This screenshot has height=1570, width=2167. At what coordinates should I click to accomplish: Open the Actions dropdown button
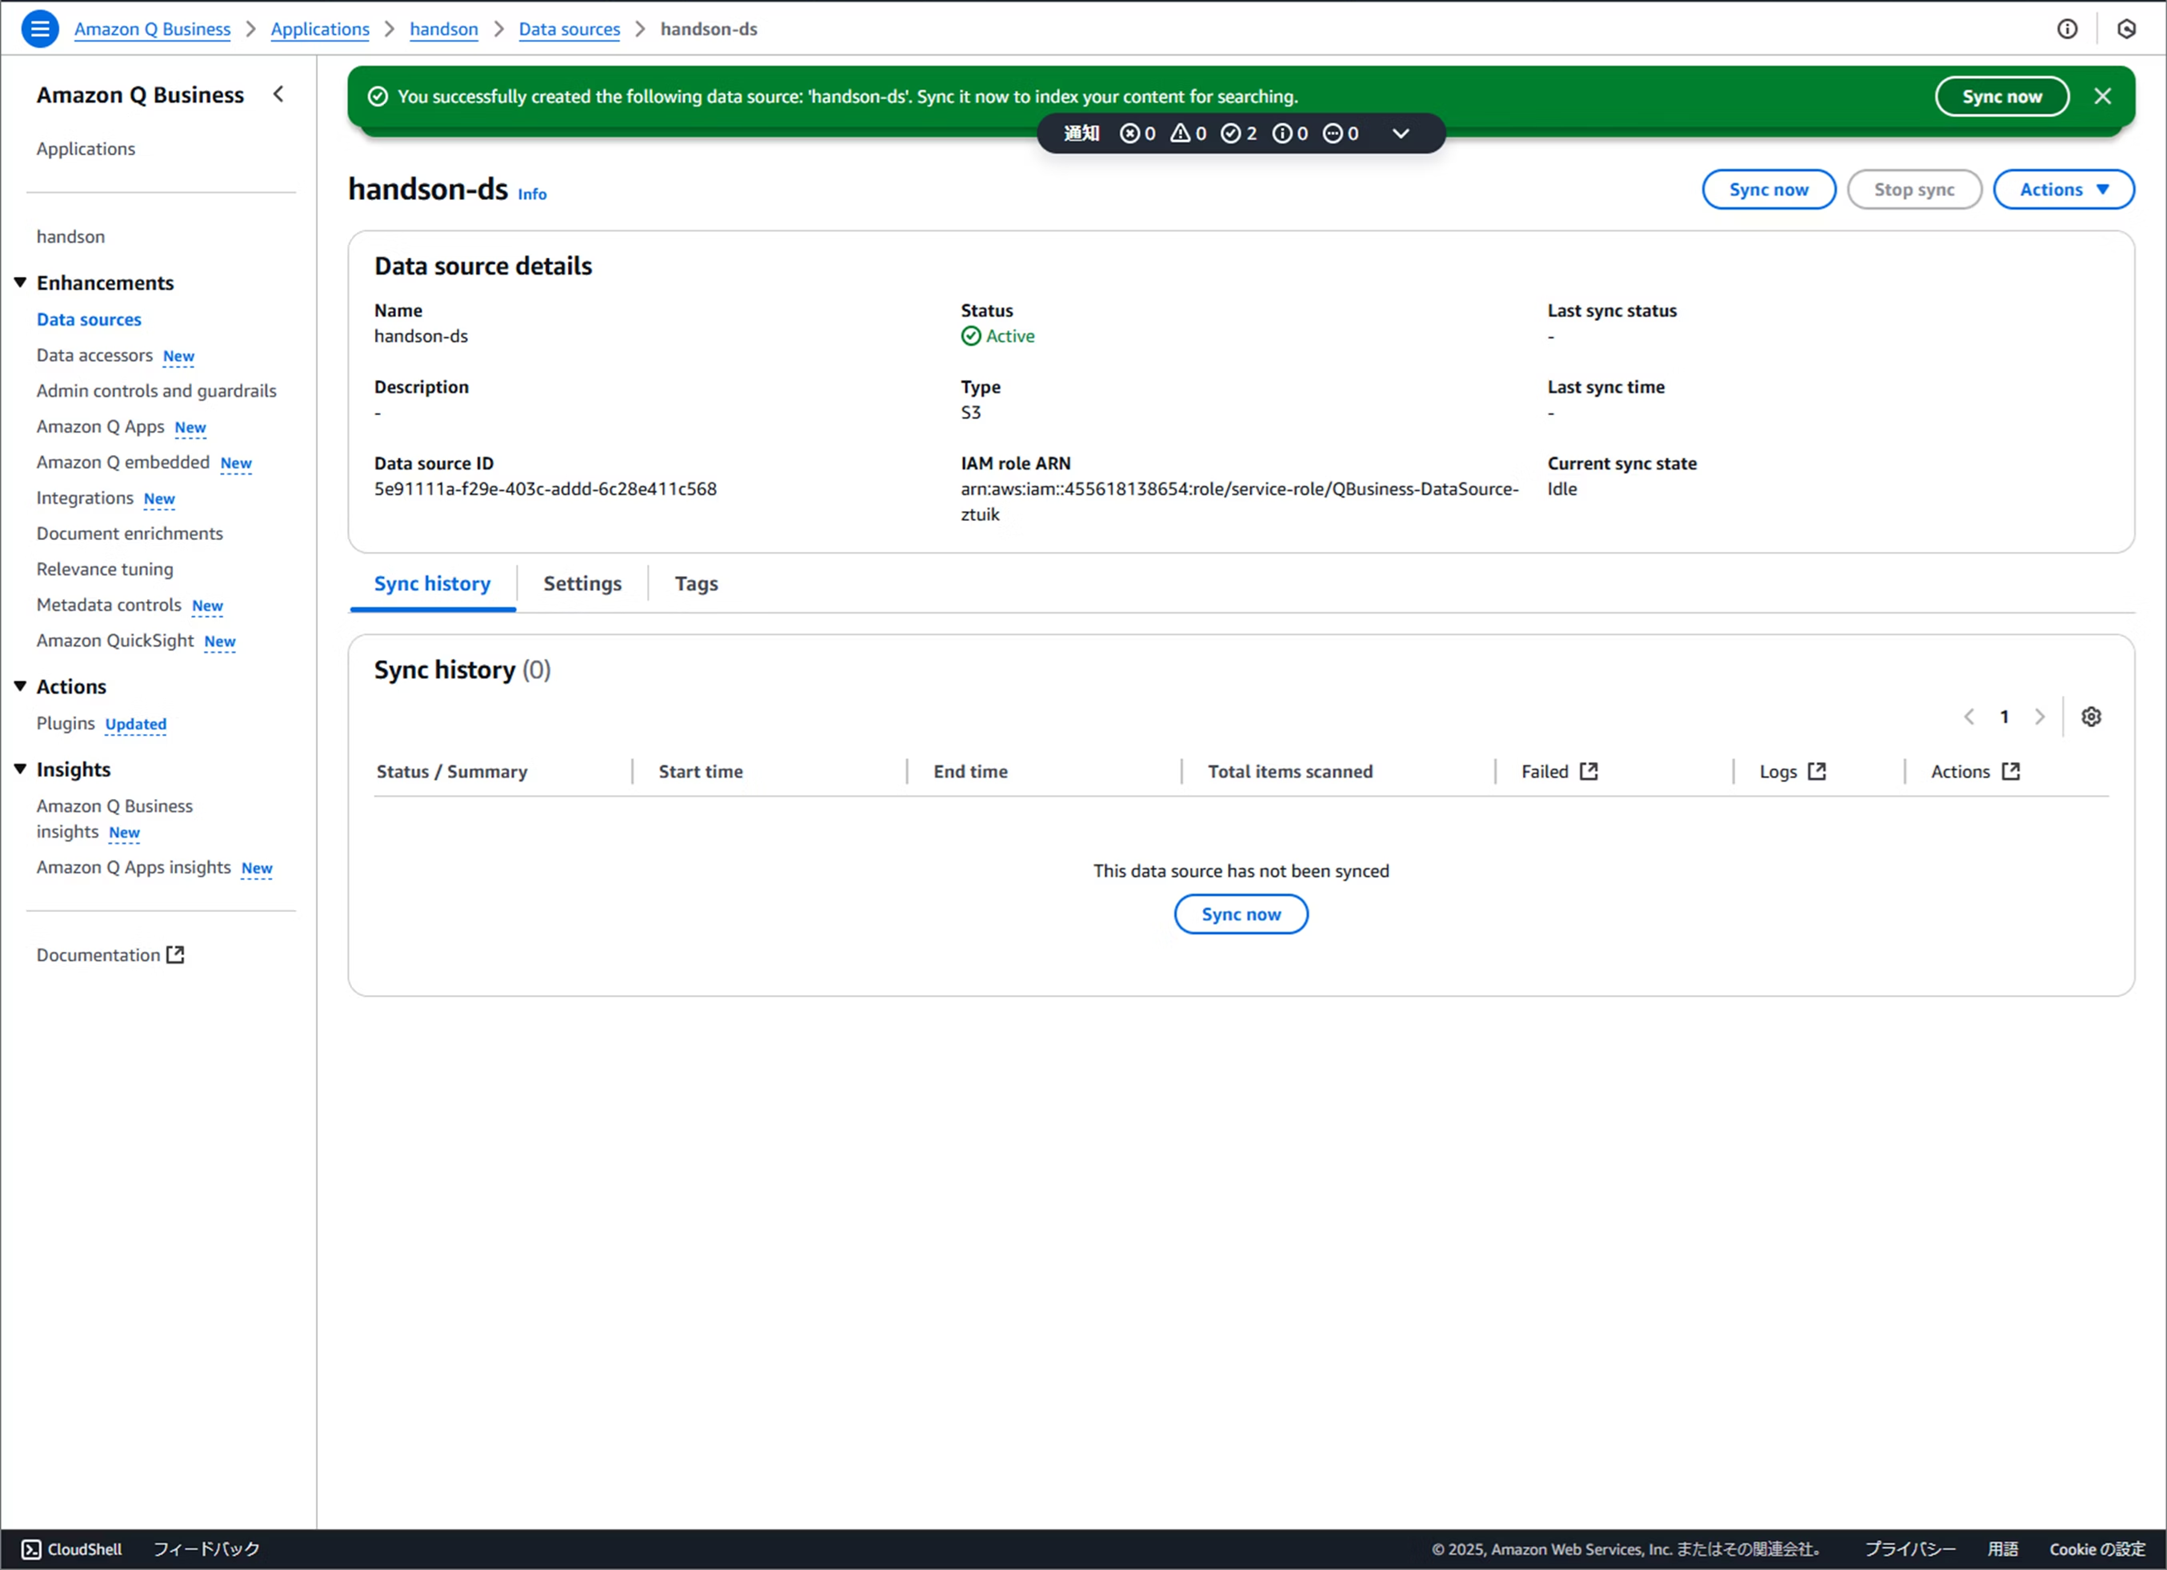(2063, 189)
